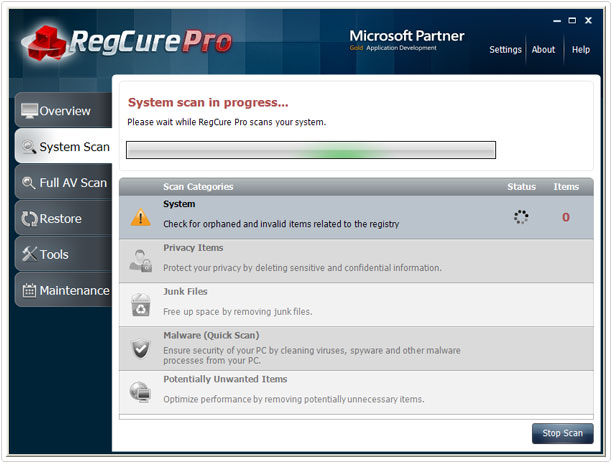The height and width of the screenshot is (463, 612).
Task: Click the Tools wrench icon
Action: 29,254
